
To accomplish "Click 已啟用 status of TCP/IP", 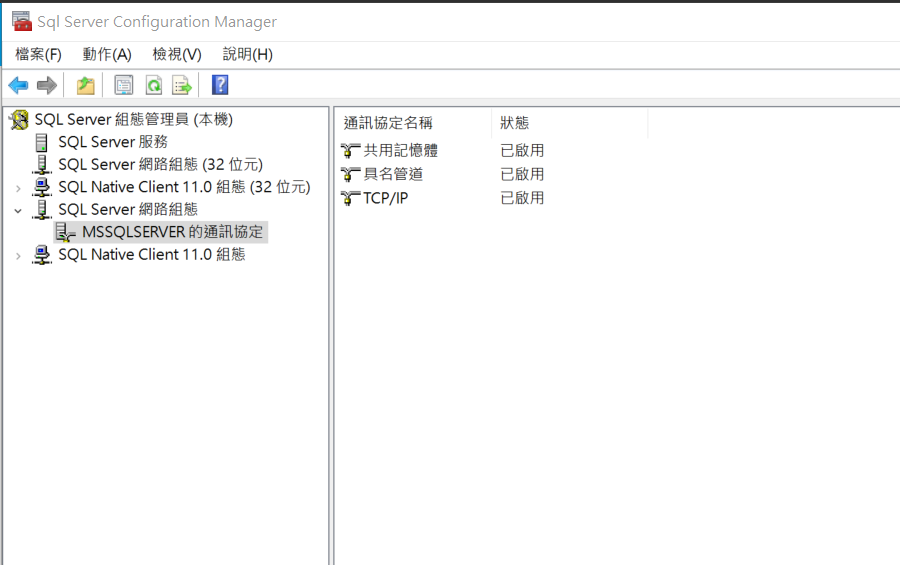I will click(x=522, y=198).
